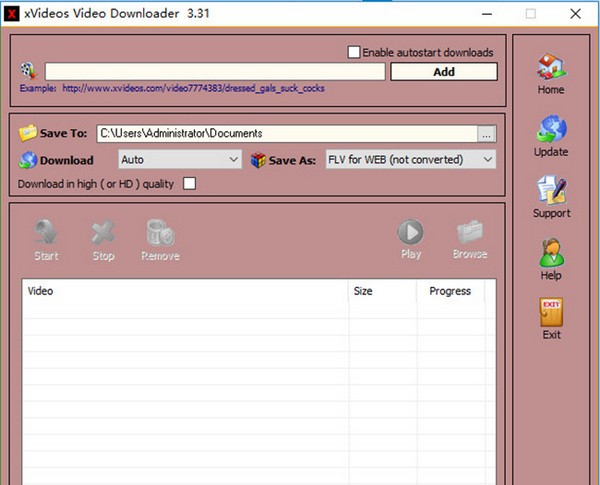Viewport: 600px width, 485px height.
Task: Click the Play video icon
Action: pyautogui.click(x=410, y=232)
